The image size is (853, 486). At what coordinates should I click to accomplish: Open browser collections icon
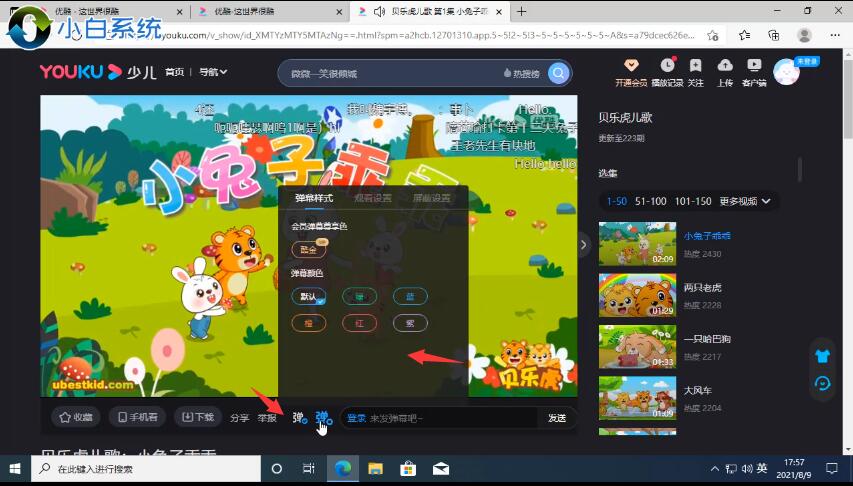[774, 35]
